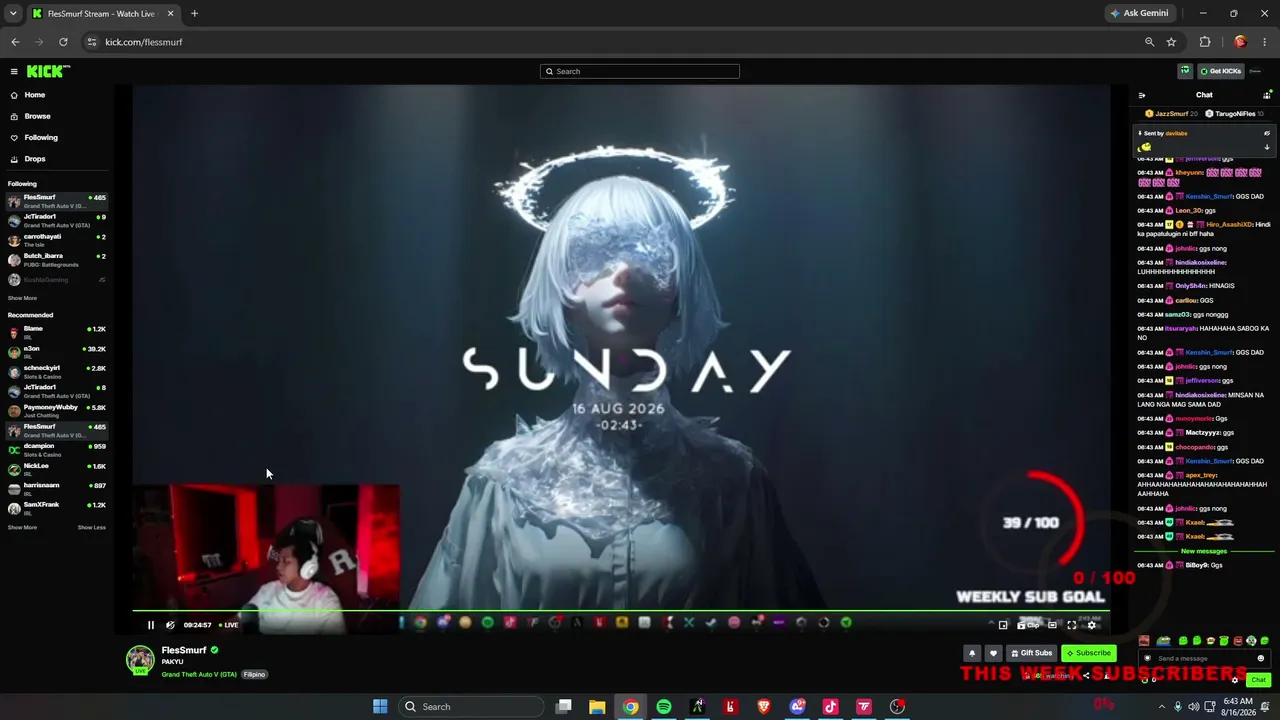Open the Kick TV icon in header
The width and height of the screenshot is (1280, 720).
1185,71
